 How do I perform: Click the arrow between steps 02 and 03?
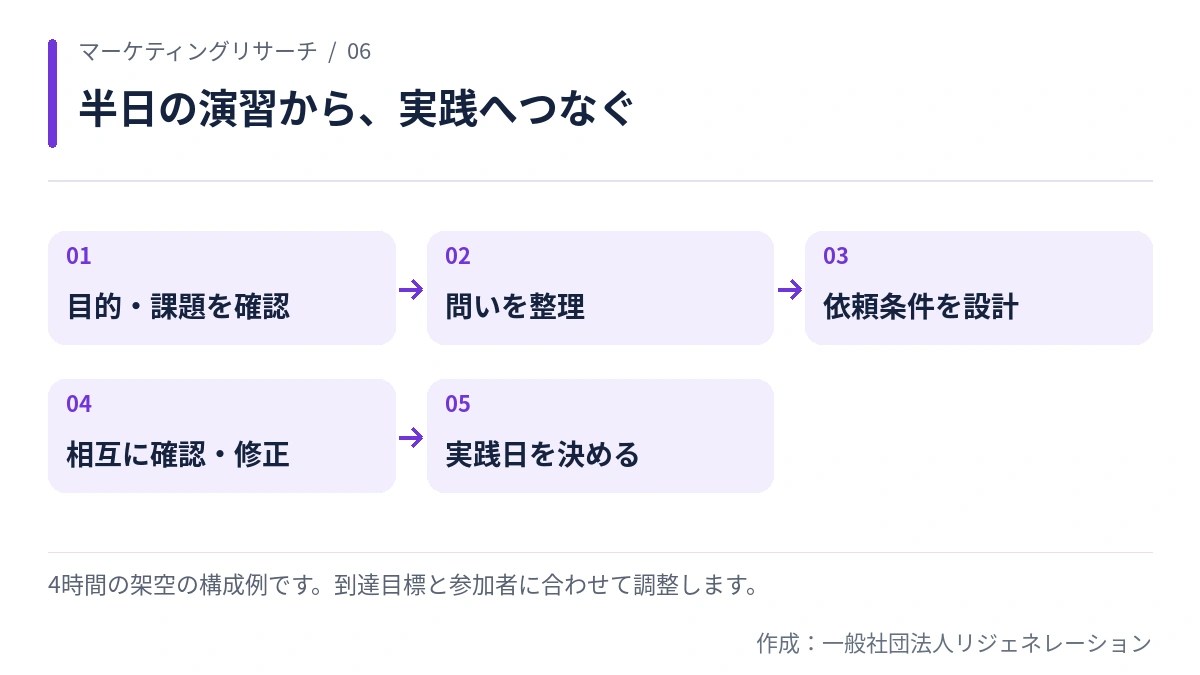click(x=789, y=289)
